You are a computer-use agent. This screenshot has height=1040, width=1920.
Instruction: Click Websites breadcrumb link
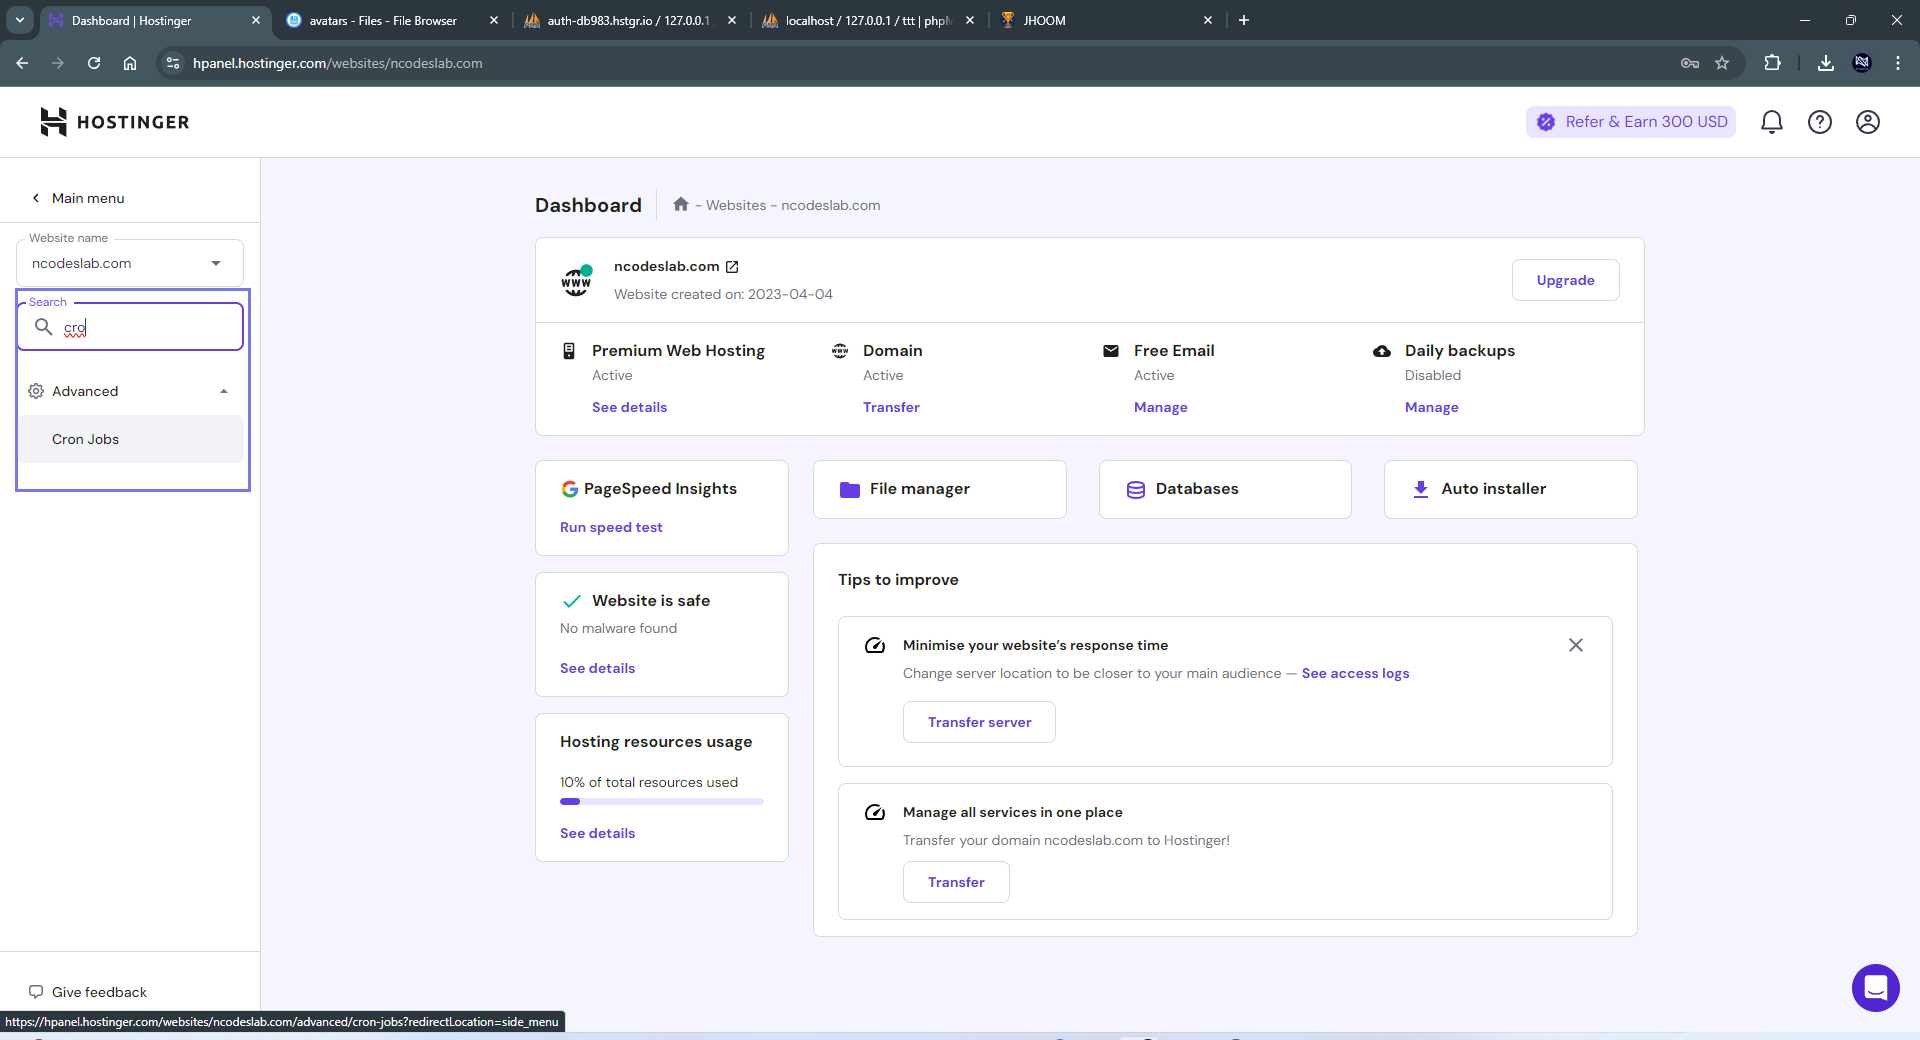(x=736, y=205)
